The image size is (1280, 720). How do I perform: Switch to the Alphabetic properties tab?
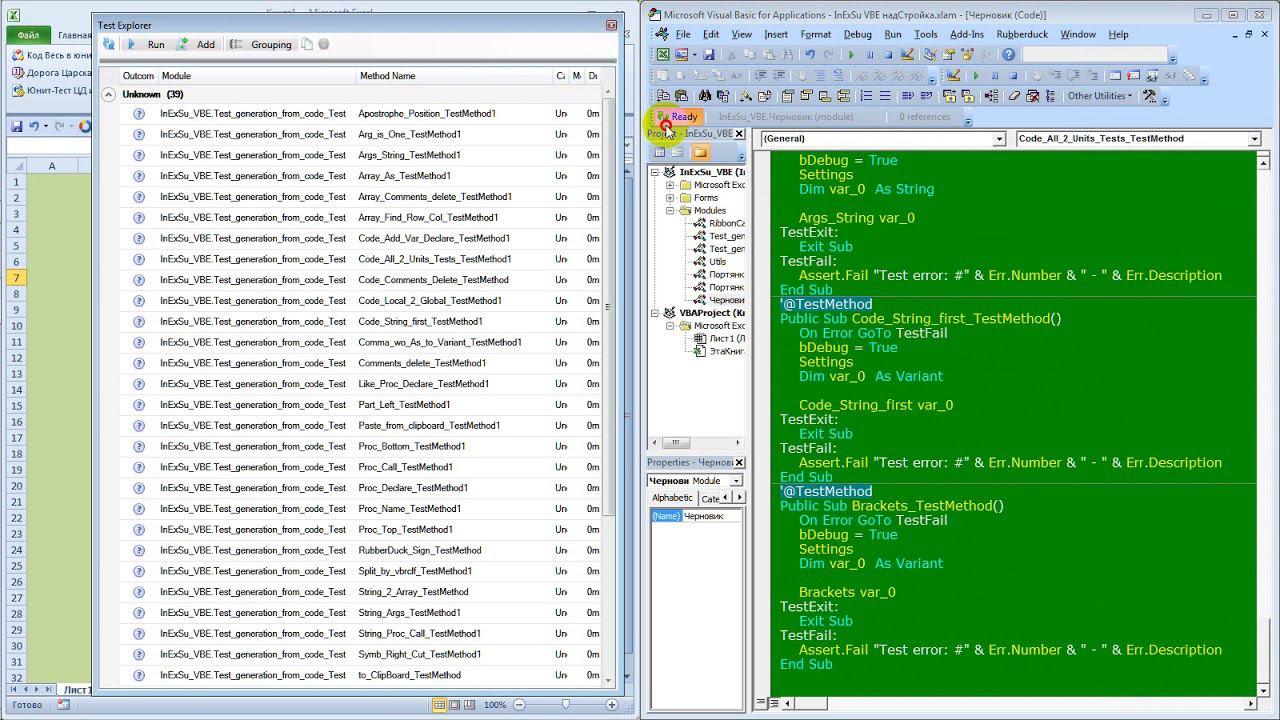[672, 498]
